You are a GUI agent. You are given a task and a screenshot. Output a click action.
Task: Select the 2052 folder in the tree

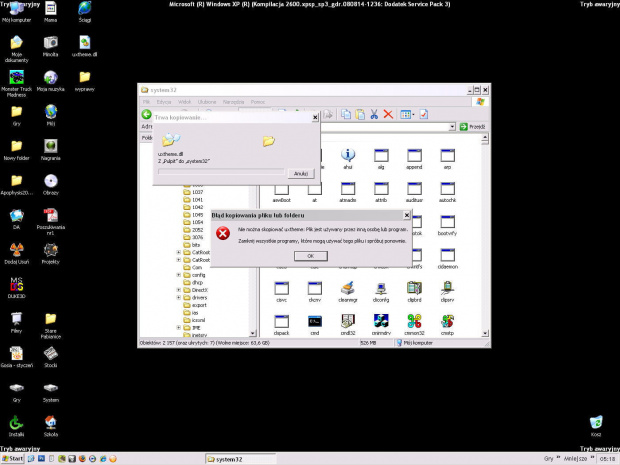193,230
